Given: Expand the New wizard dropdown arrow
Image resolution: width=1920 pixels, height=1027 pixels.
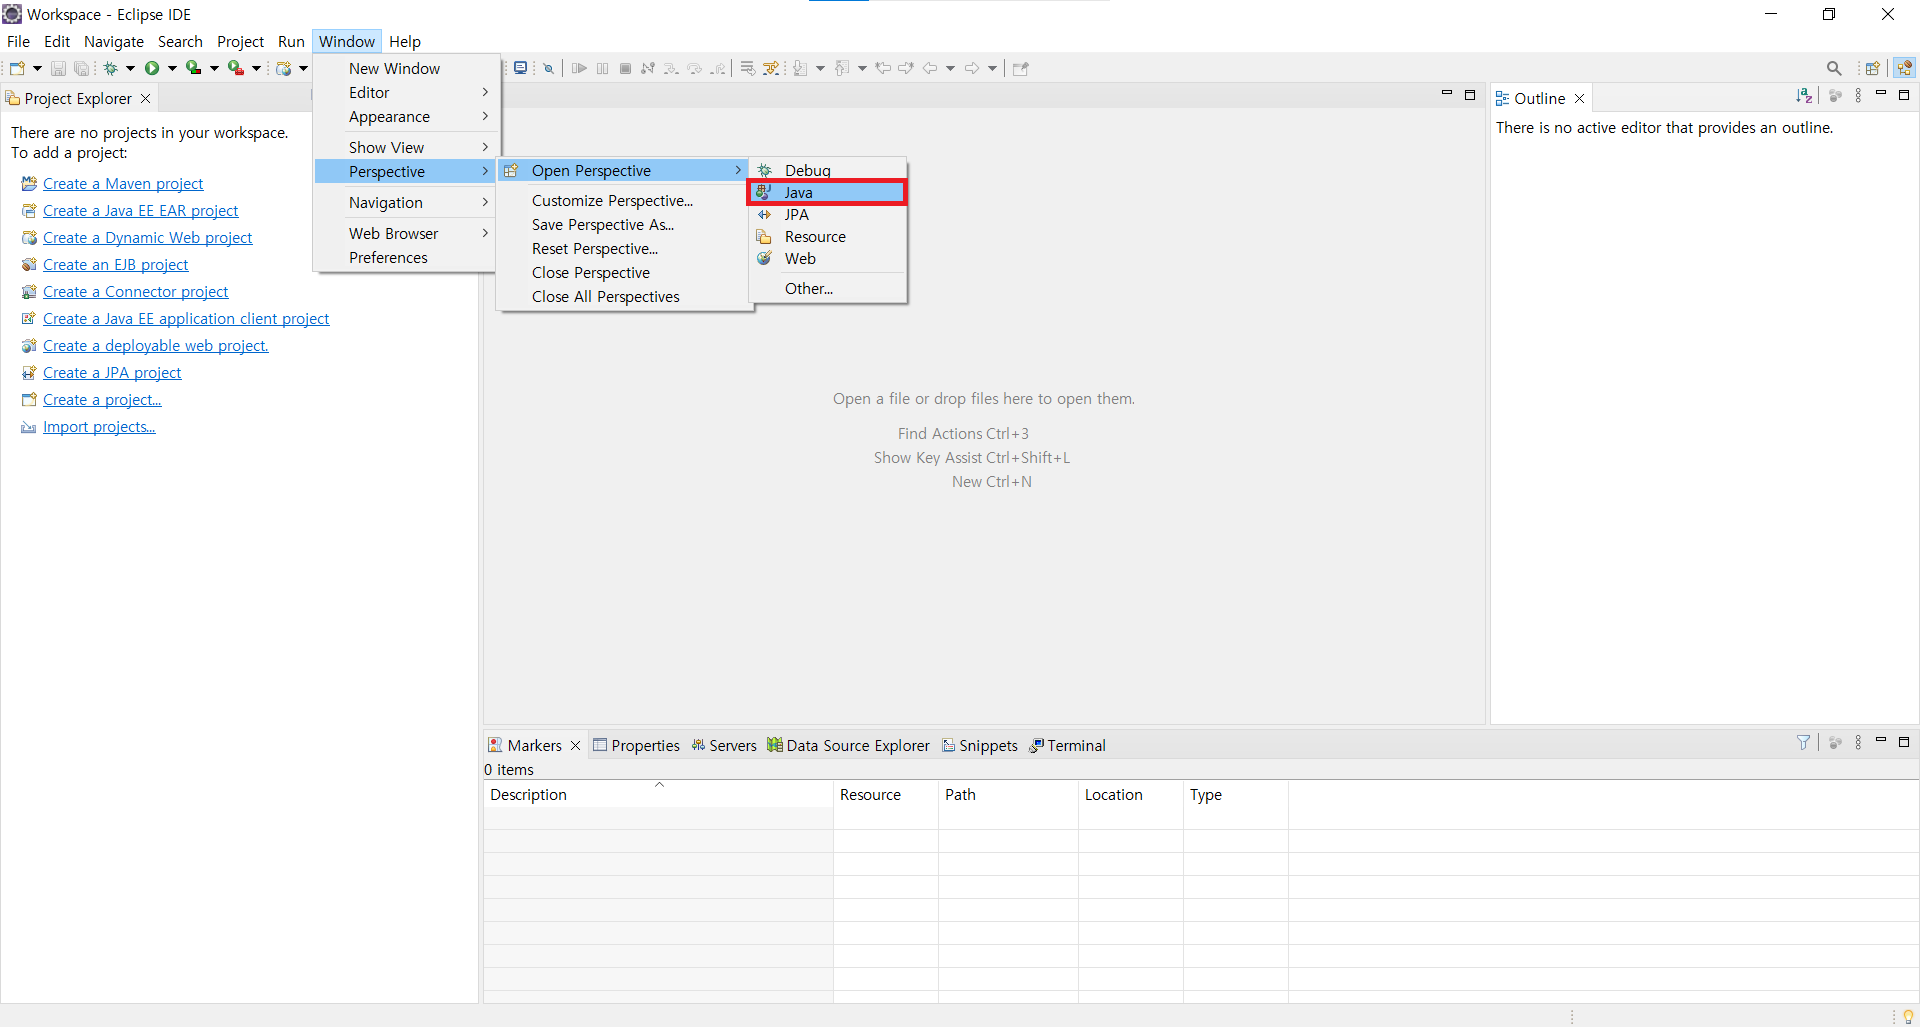Looking at the screenshot, I should point(37,68).
